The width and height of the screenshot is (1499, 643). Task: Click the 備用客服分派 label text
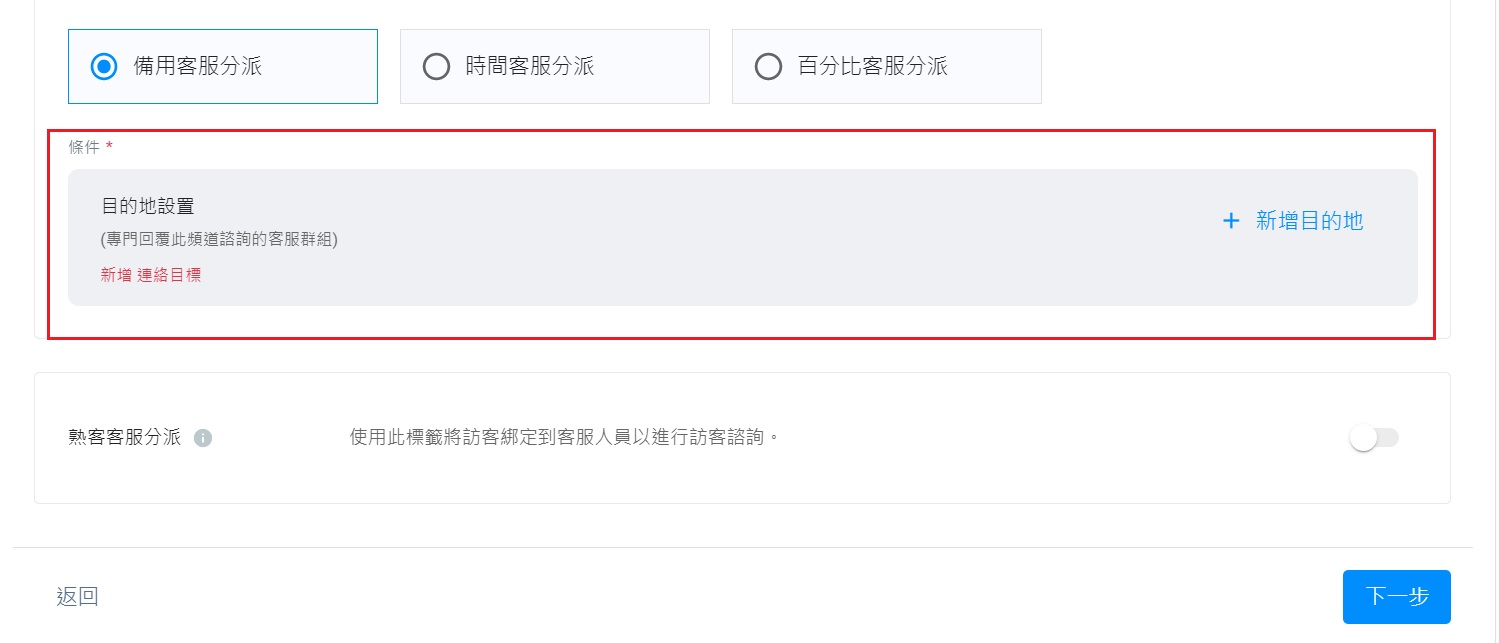(x=198, y=67)
